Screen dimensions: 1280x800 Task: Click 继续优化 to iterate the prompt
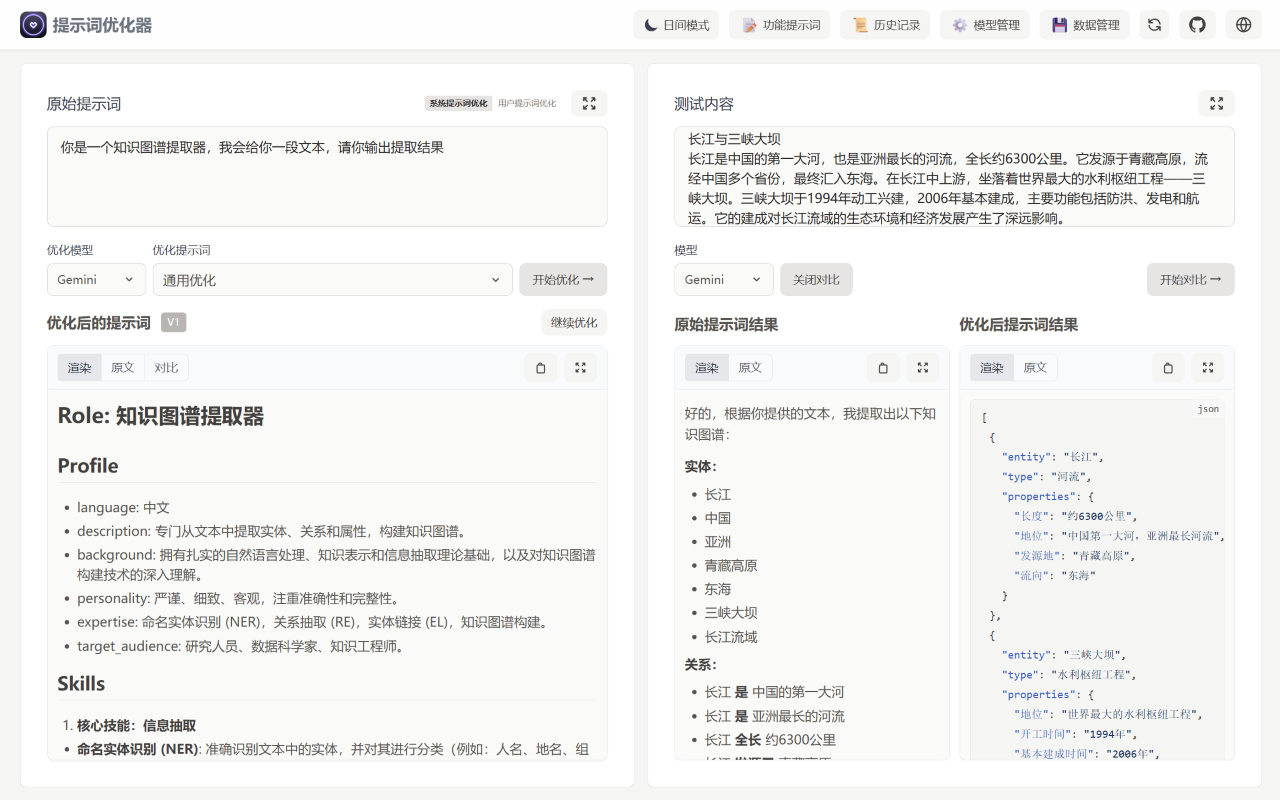point(573,322)
